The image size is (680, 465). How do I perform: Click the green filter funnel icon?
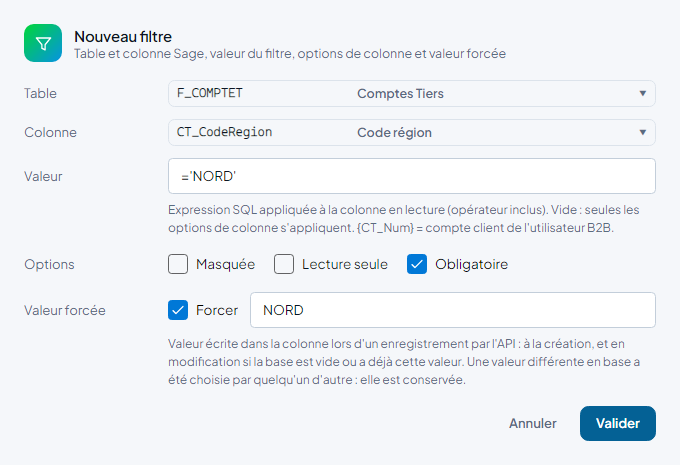[x=43, y=43]
